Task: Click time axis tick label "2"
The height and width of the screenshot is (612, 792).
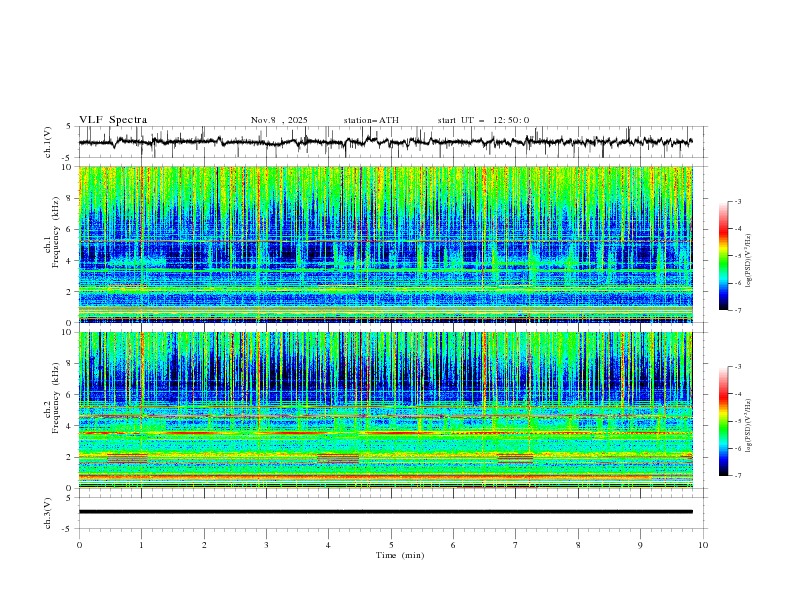Action: 204,545
